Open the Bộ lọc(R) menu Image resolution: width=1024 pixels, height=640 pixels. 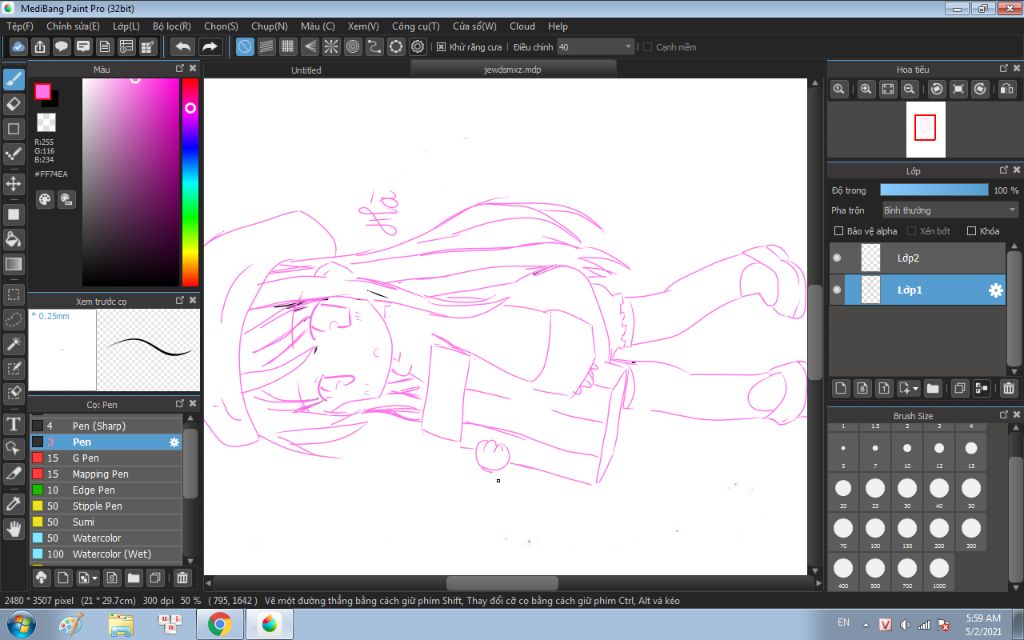[170, 26]
